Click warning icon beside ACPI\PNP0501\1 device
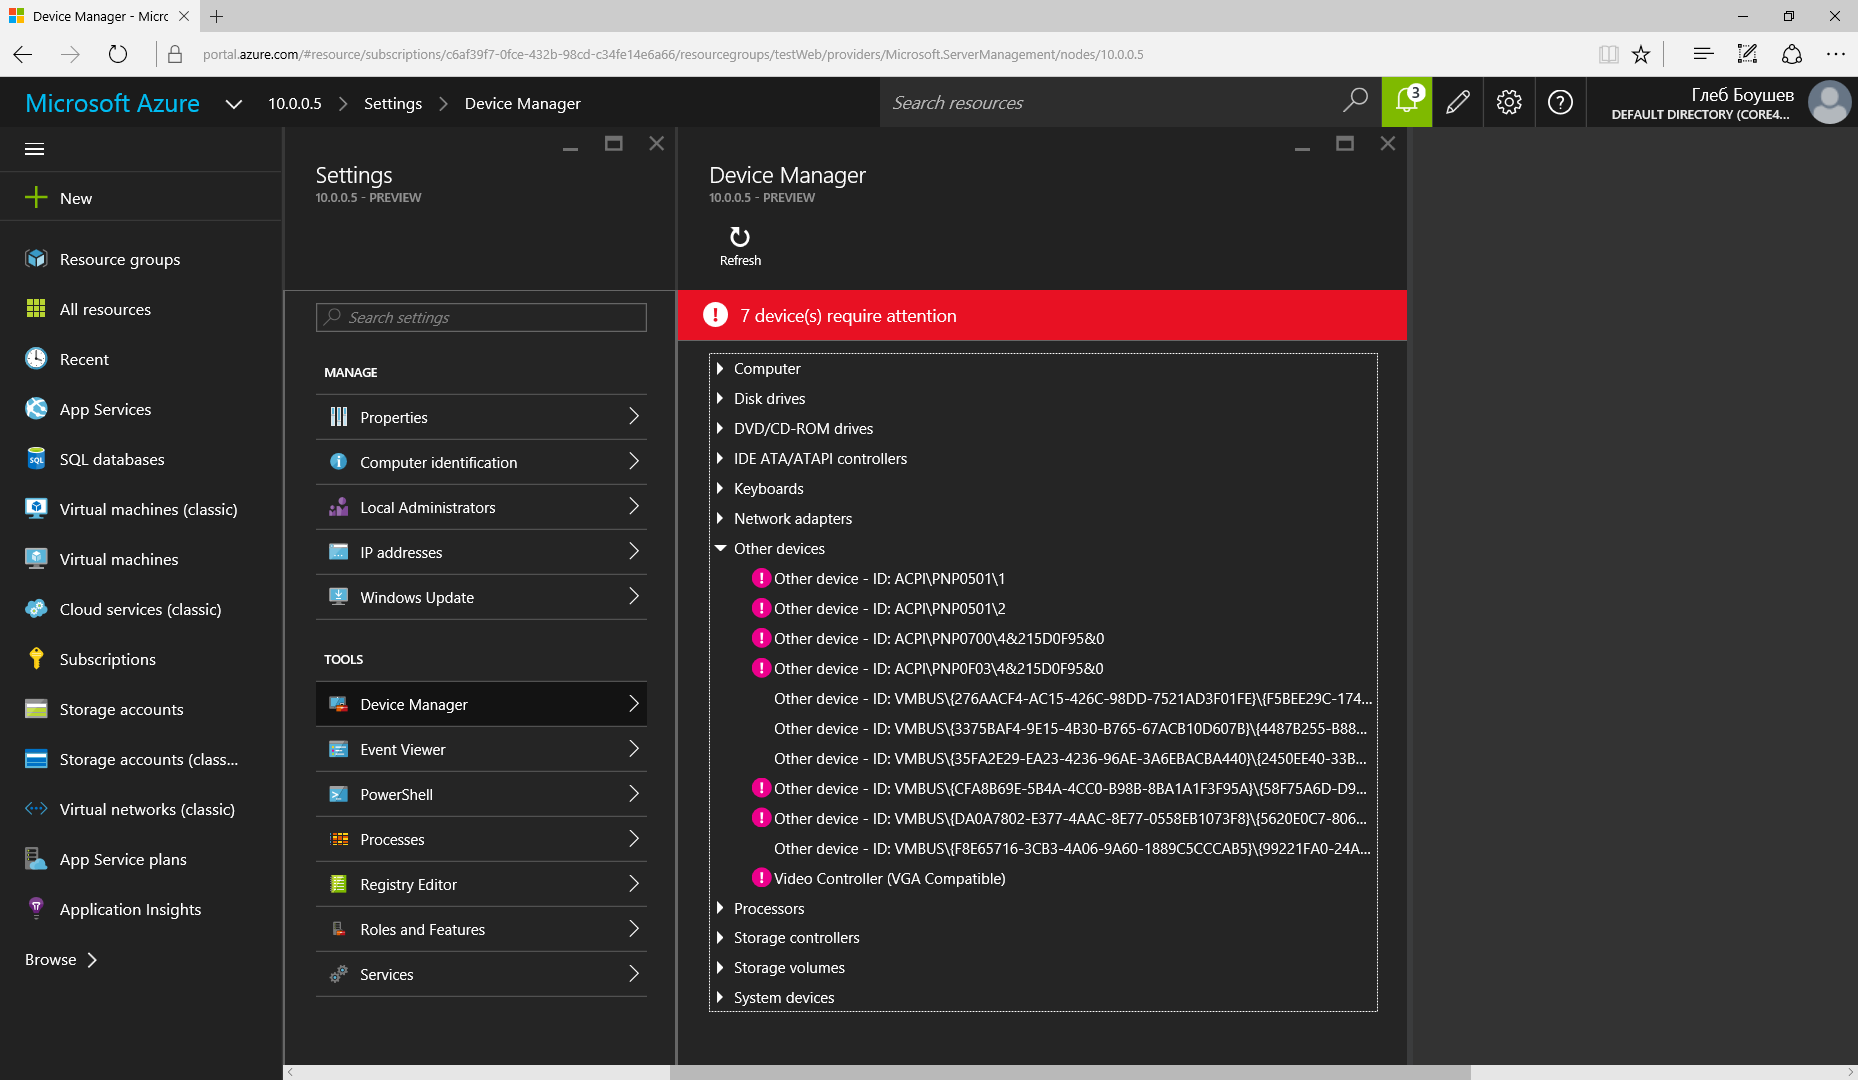1858x1080 pixels. [761, 578]
